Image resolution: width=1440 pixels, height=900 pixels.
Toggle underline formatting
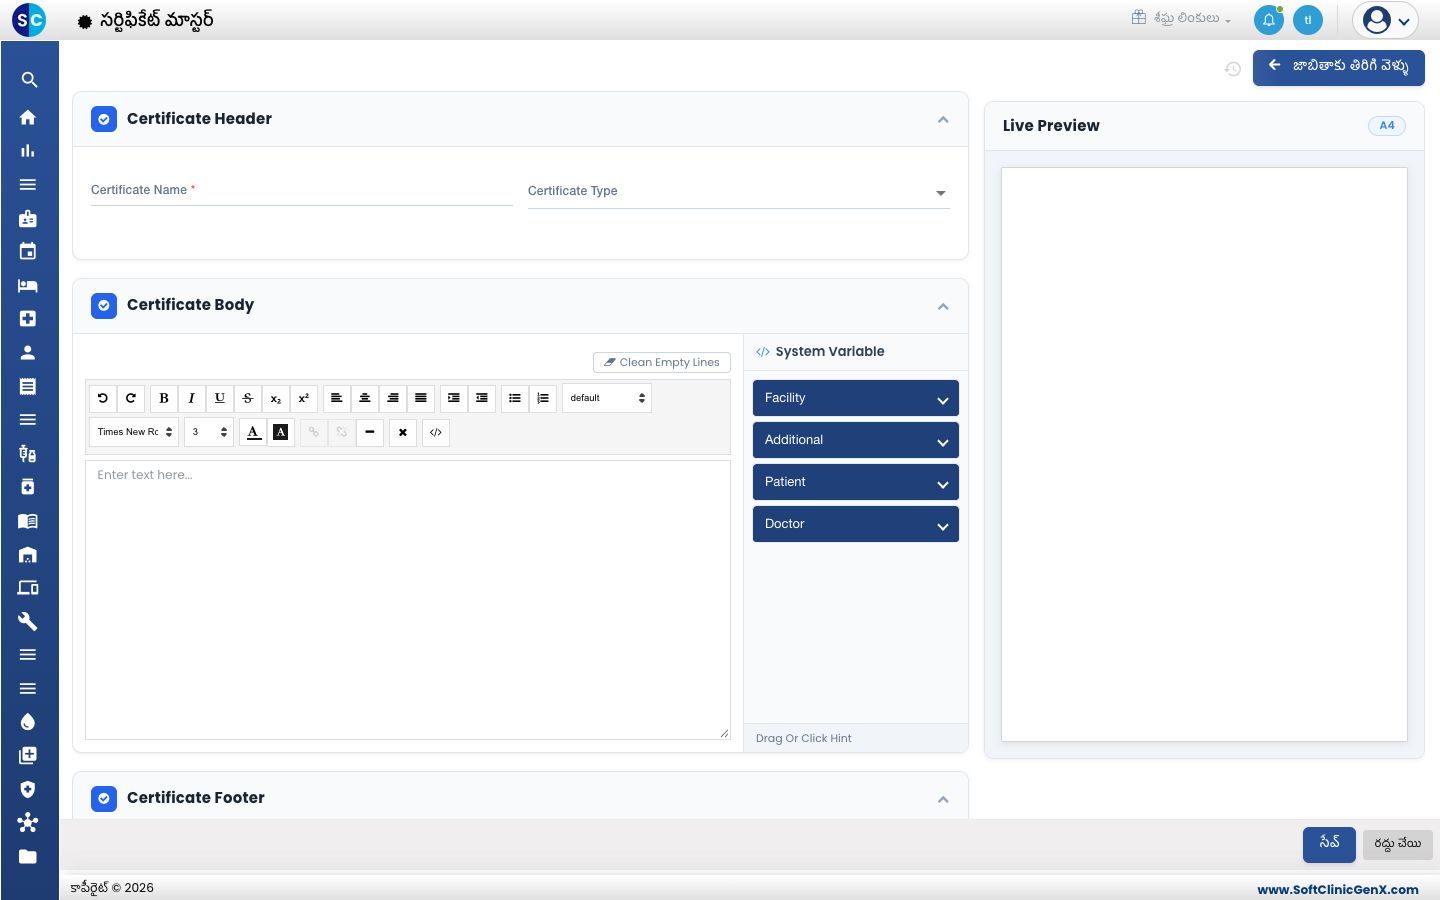click(220, 398)
